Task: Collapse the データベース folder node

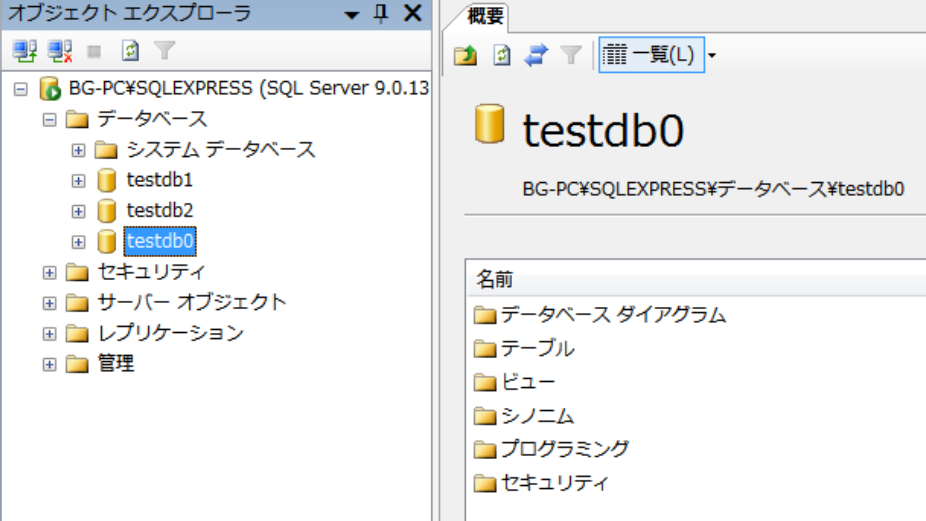Action: [x=50, y=120]
